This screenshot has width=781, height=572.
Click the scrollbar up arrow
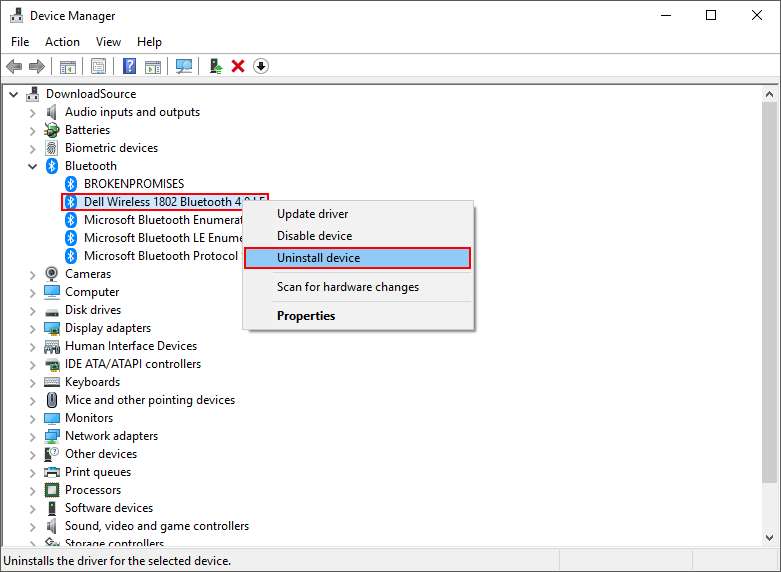[769, 94]
